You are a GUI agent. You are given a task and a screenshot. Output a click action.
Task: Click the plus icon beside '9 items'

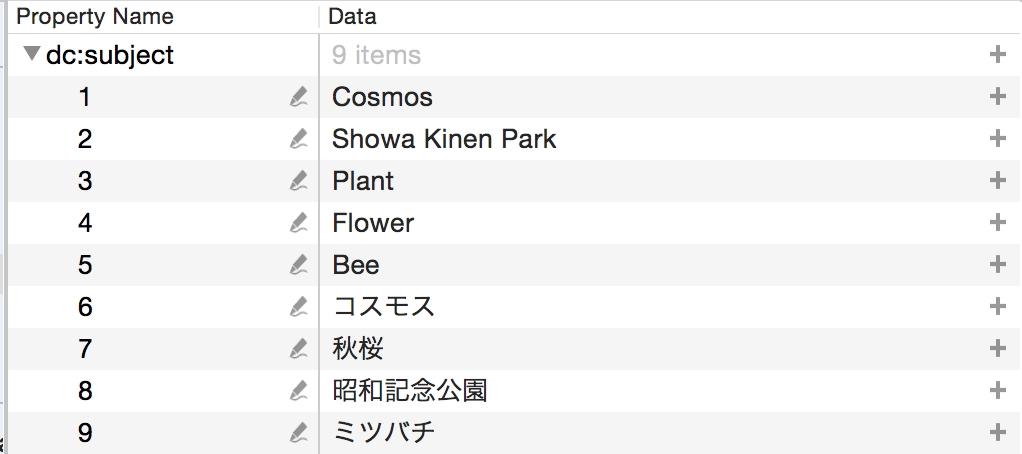coord(996,55)
